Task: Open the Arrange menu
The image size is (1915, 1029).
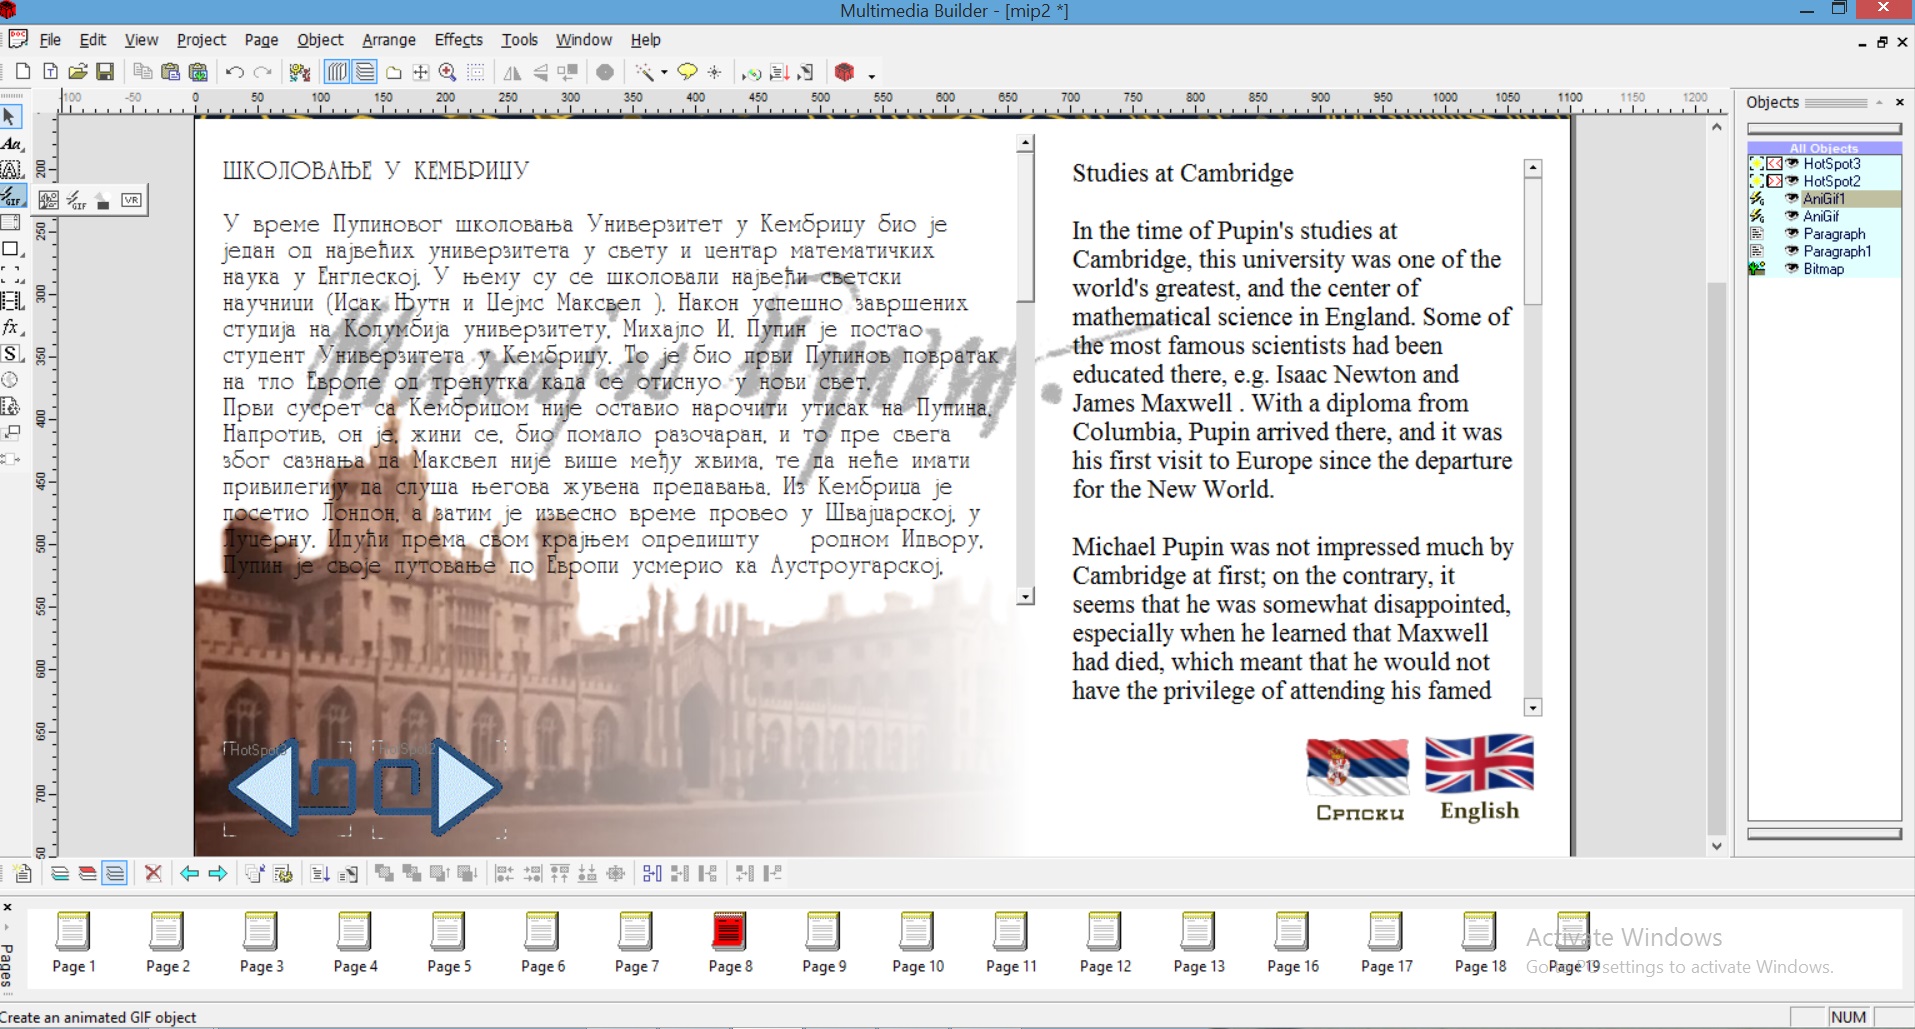Action: click(388, 40)
